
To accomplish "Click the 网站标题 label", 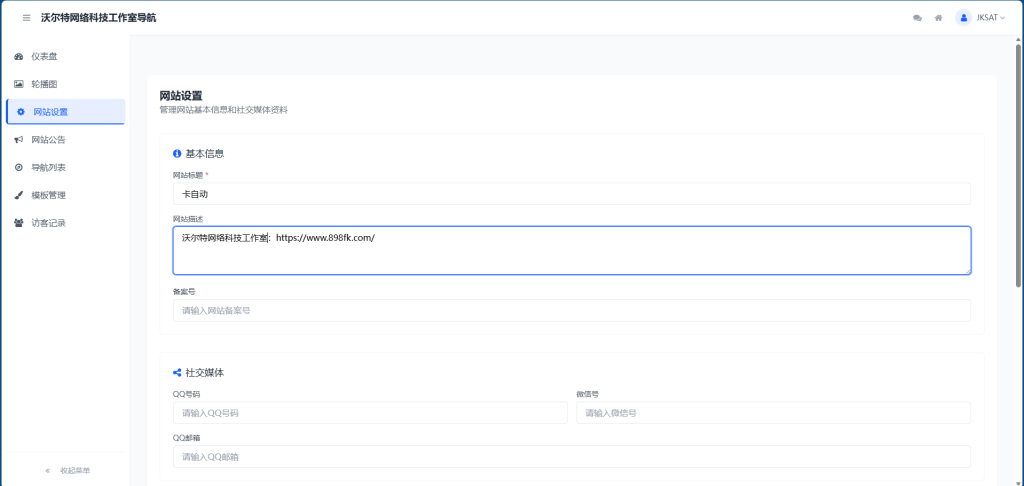I will pyautogui.click(x=188, y=175).
